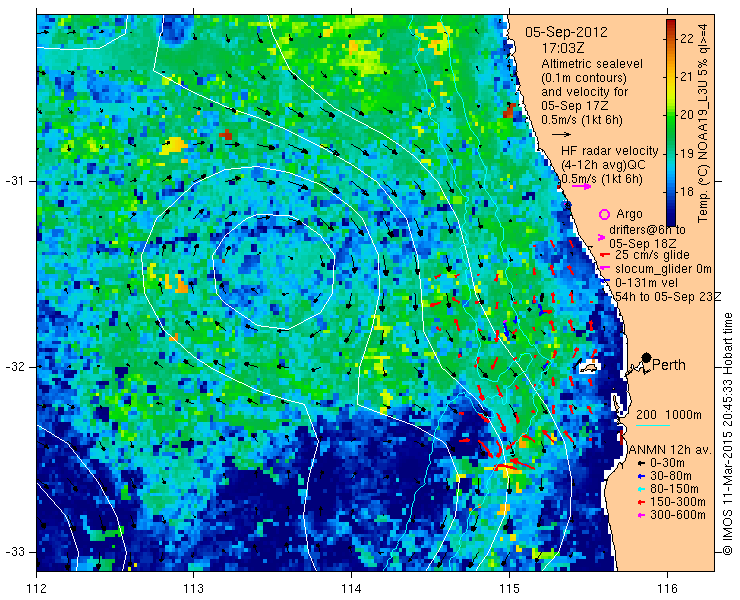This screenshot has width=740, height=600.
Task: Click the latitude axis label -32
Action: click(14, 367)
